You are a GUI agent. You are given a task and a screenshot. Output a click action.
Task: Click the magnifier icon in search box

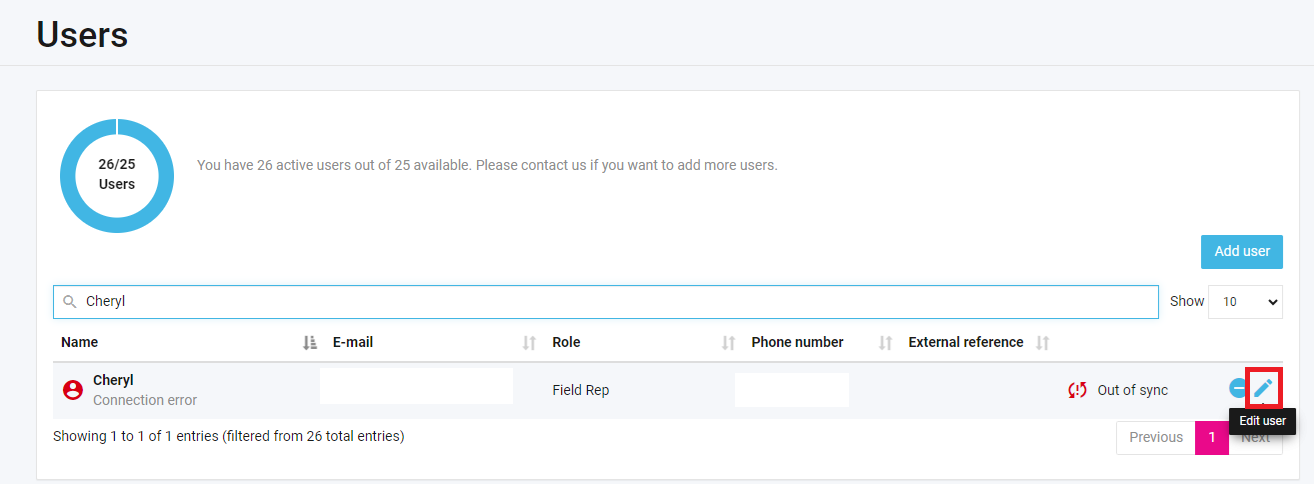pos(69,301)
